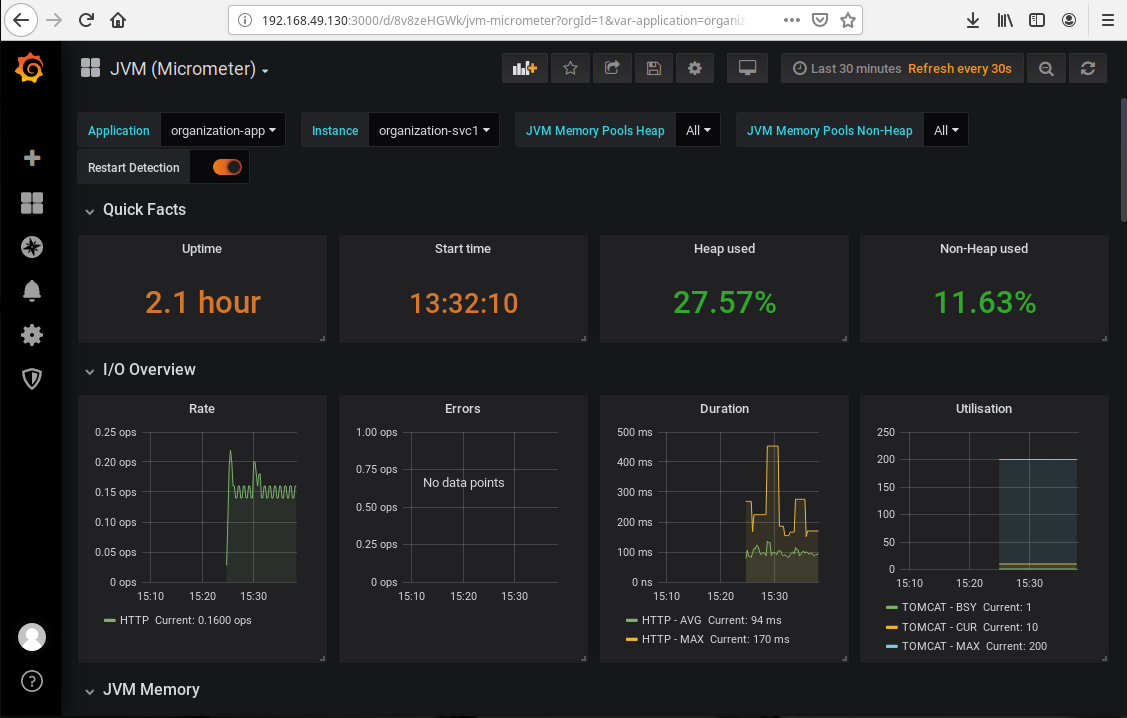Open the Start time panel title menu

point(463,249)
